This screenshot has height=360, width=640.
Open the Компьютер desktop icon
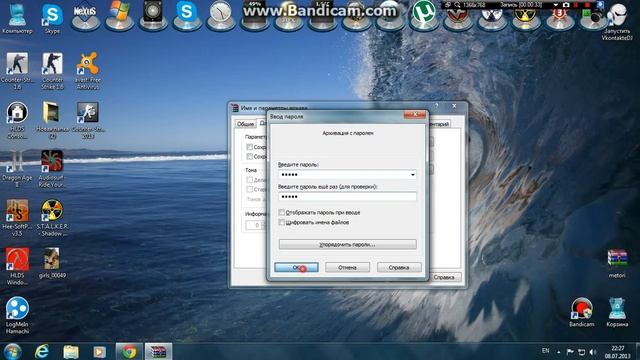pos(17,19)
